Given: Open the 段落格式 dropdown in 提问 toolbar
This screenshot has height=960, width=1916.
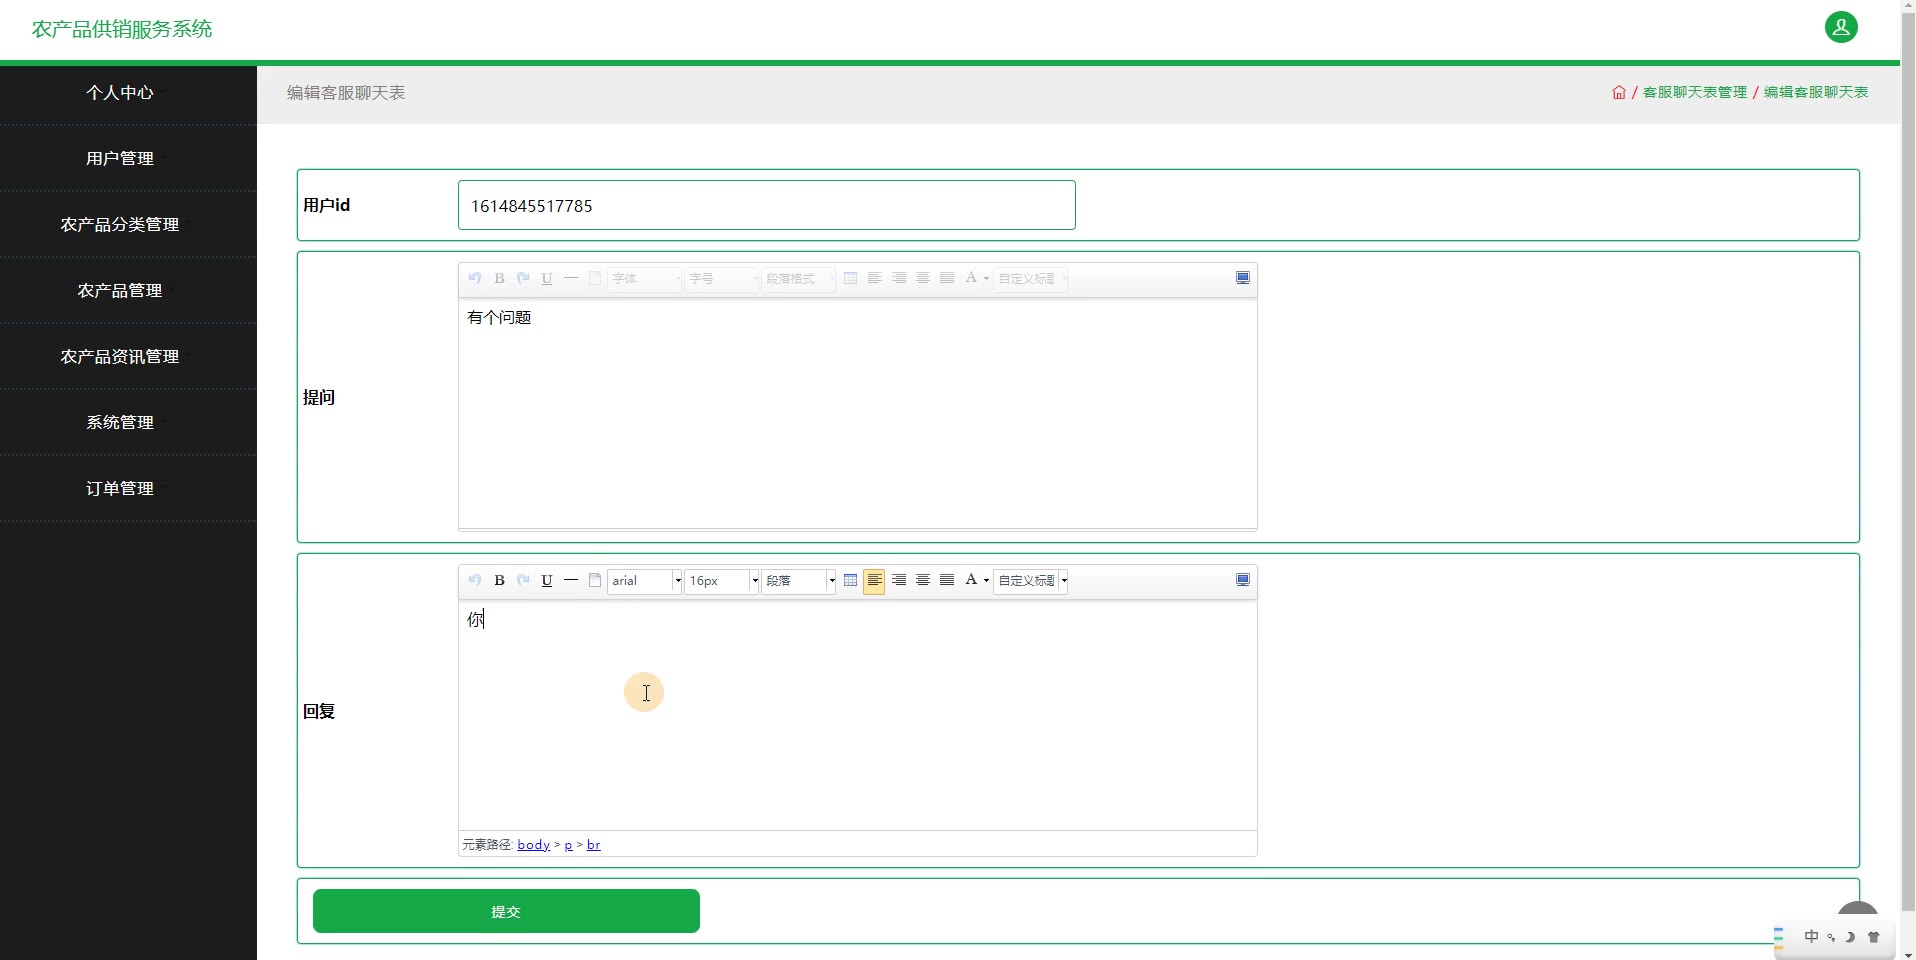Looking at the screenshot, I should [x=798, y=279].
